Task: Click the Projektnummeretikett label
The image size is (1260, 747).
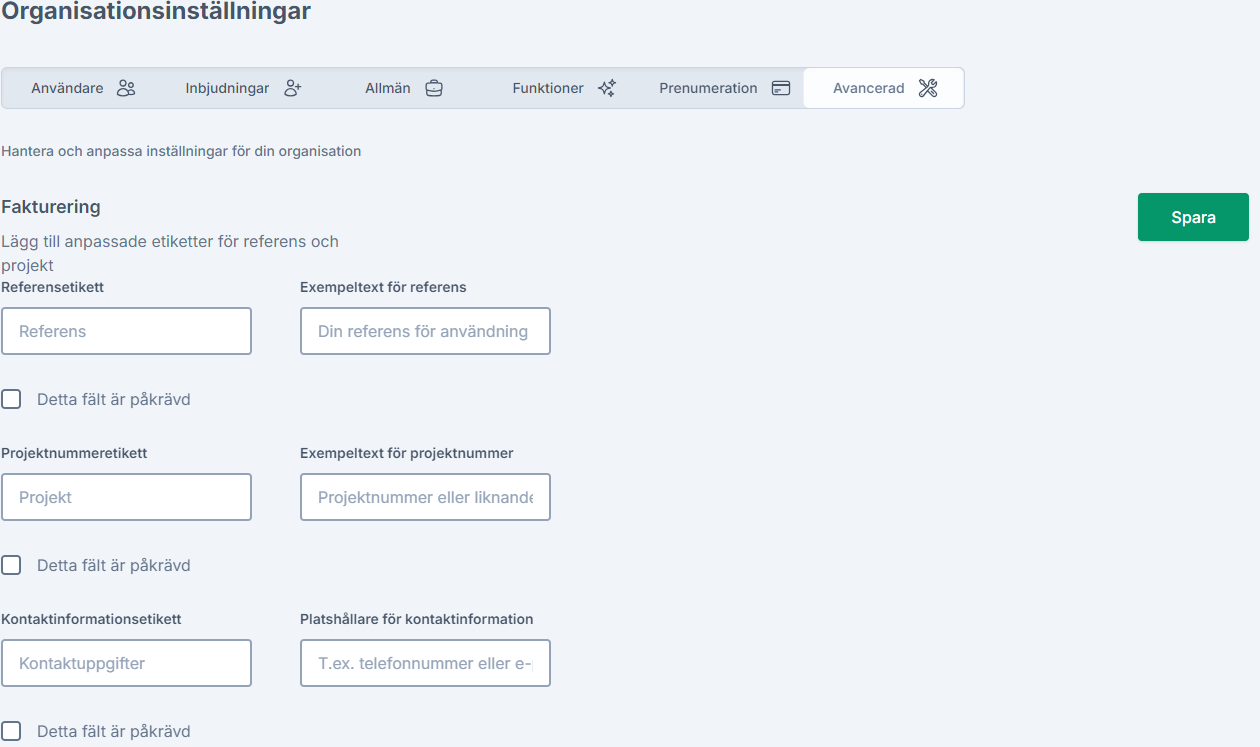Action: click(74, 453)
